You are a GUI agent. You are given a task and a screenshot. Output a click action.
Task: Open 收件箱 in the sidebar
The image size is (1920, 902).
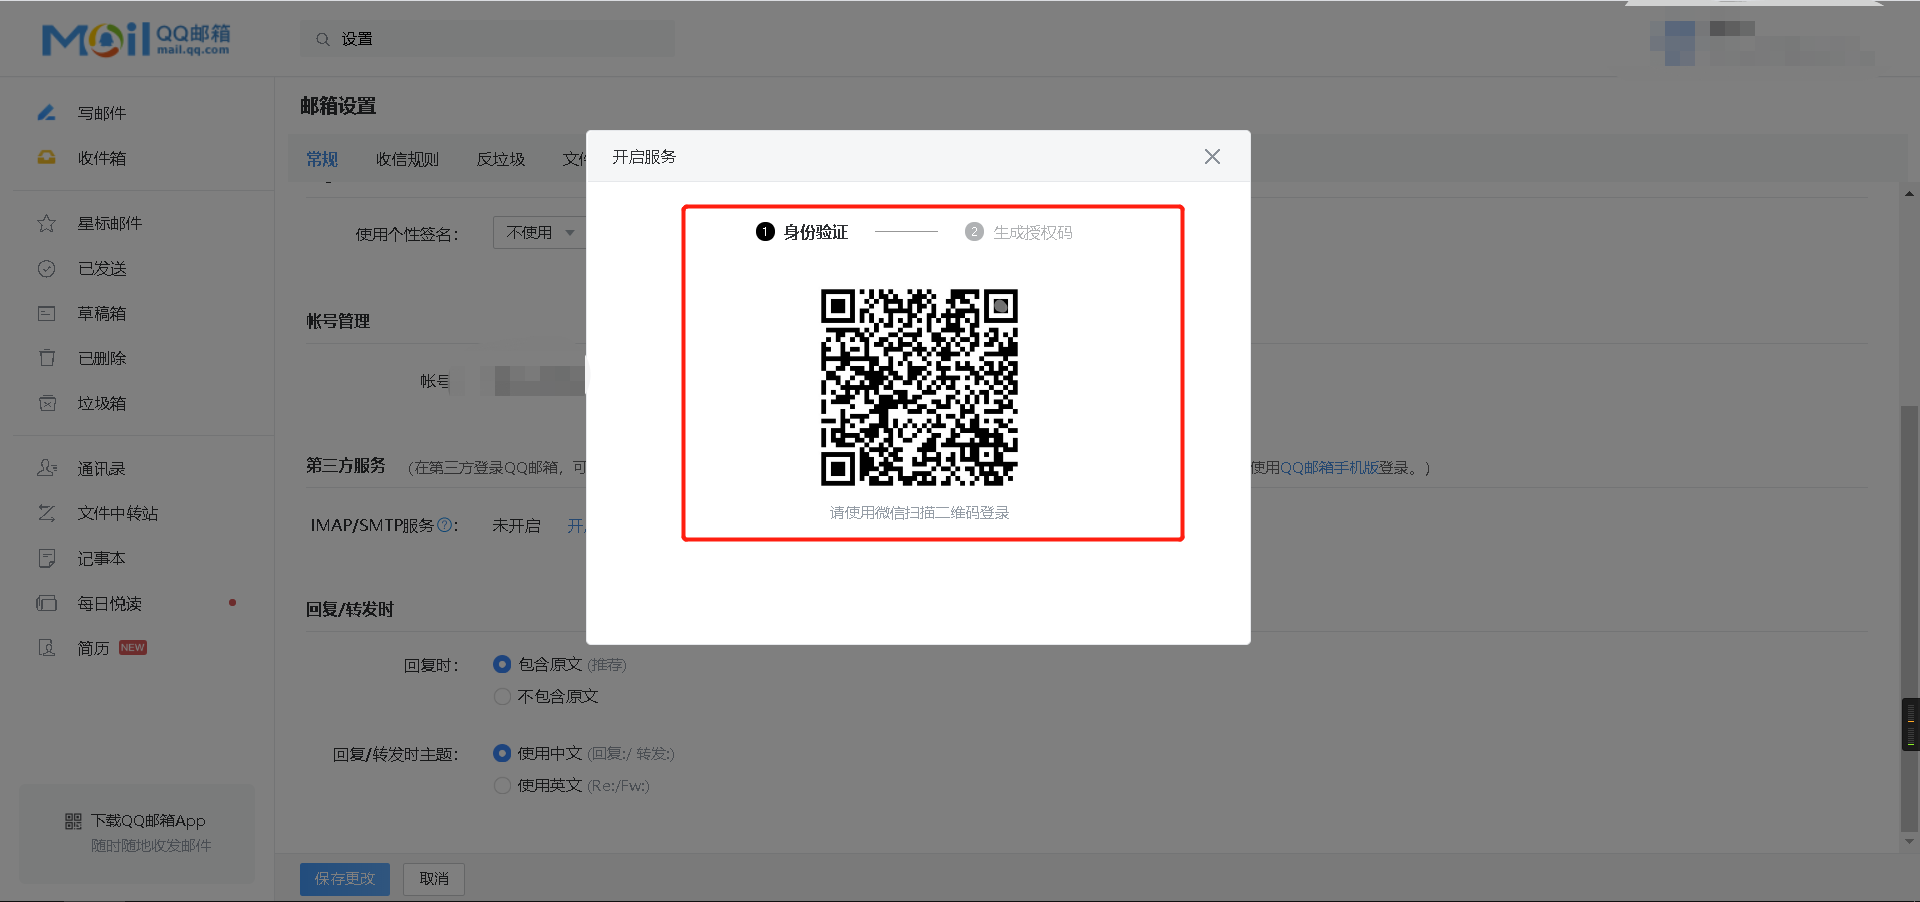point(102,158)
